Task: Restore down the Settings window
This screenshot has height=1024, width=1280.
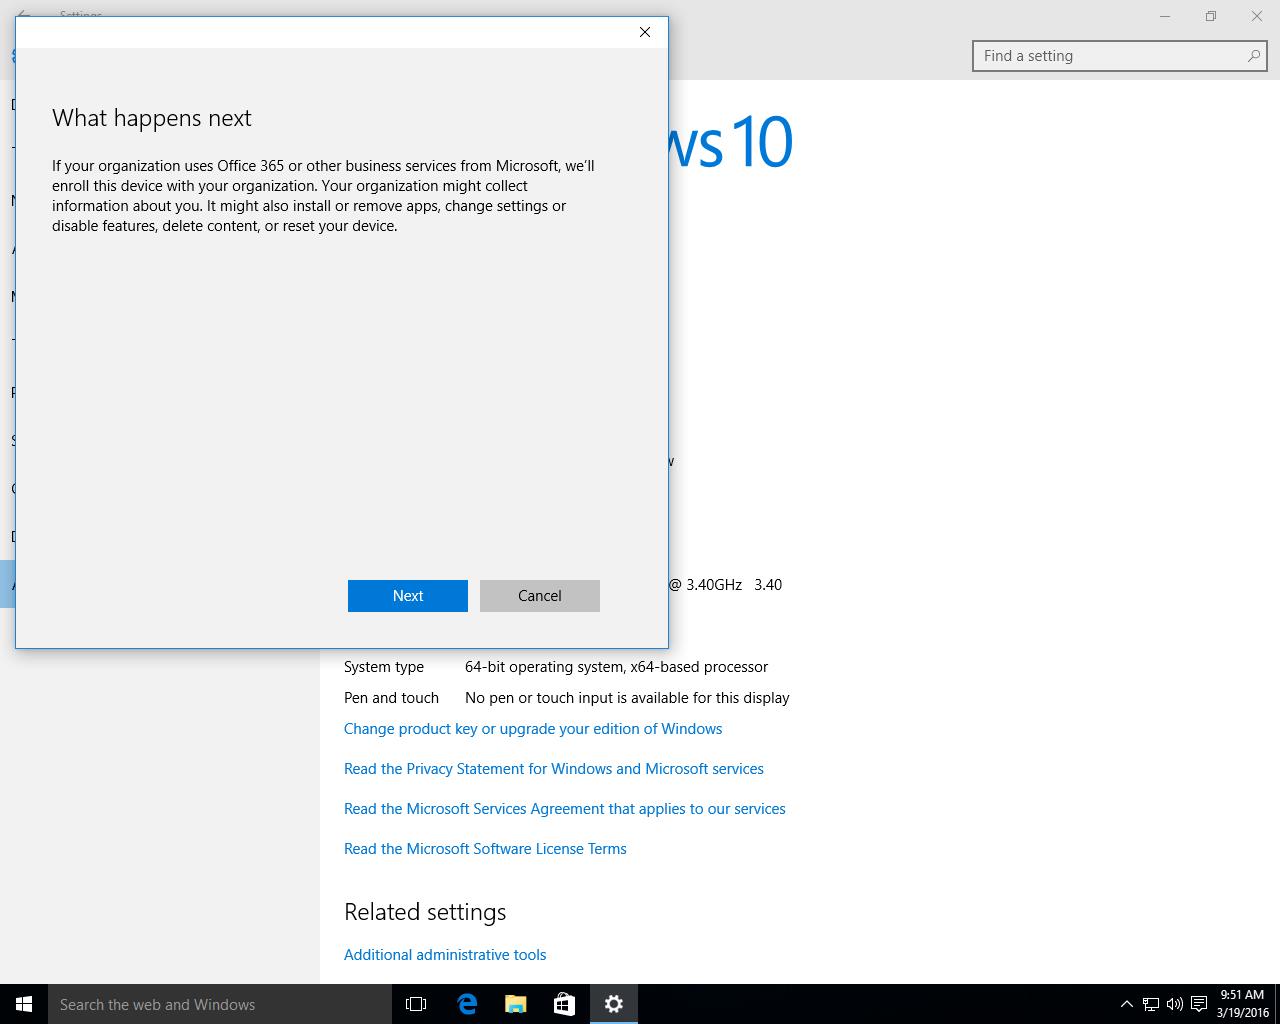Action: coord(1211,16)
